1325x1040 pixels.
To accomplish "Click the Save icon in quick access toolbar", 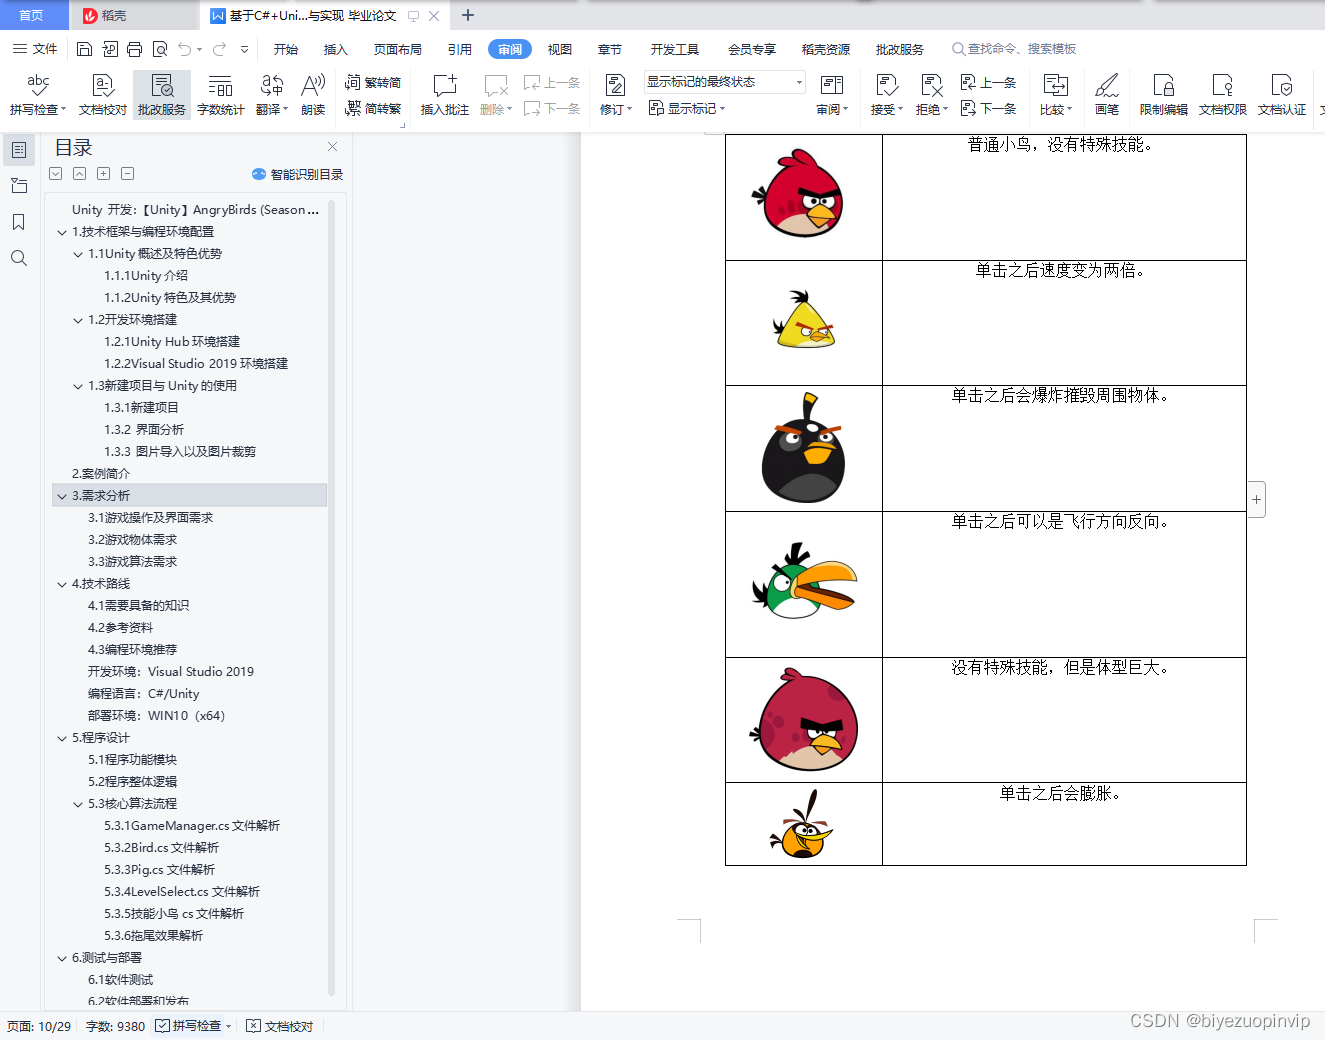I will (84, 49).
